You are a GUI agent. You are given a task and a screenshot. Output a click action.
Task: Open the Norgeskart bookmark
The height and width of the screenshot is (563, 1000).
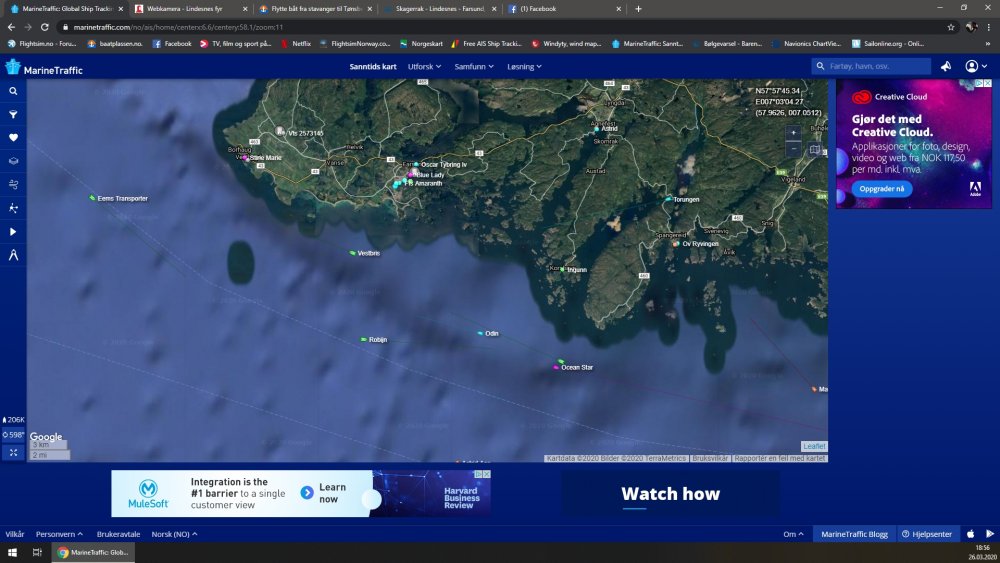422,44
